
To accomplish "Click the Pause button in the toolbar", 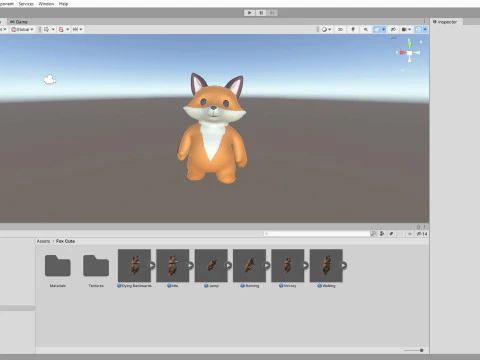I will coord(261,13).
